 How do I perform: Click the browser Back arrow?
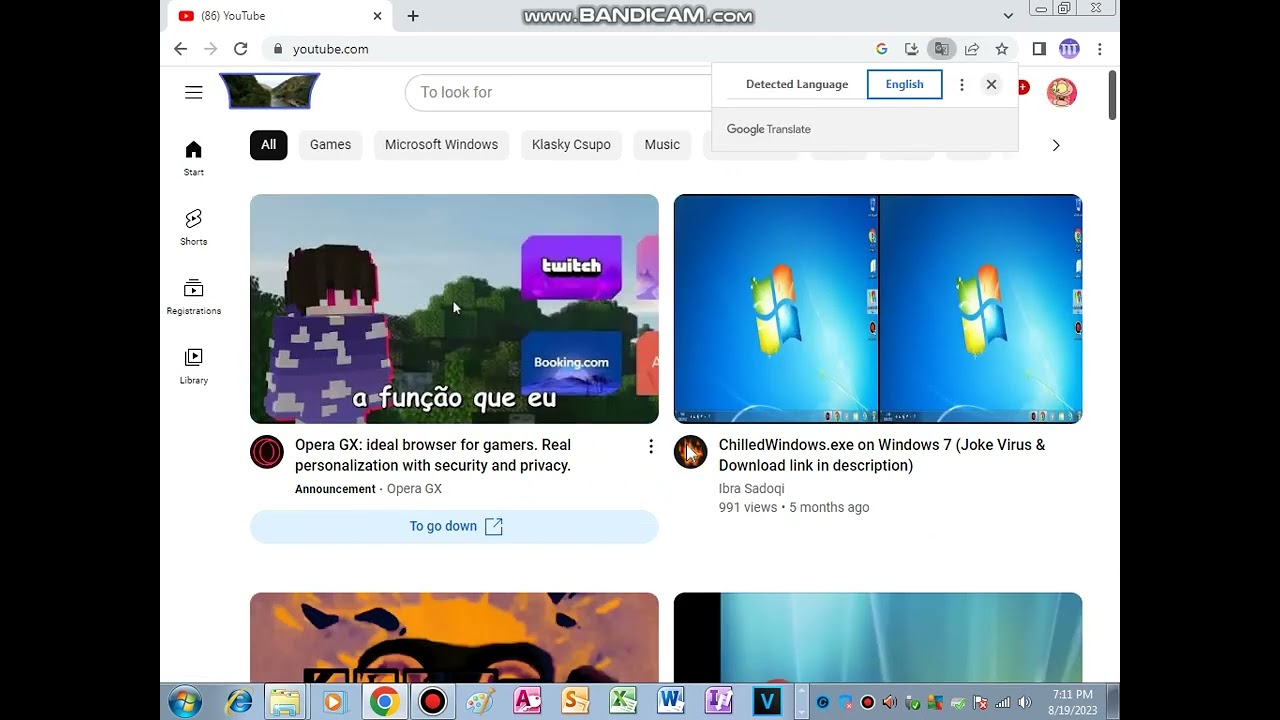180,49
